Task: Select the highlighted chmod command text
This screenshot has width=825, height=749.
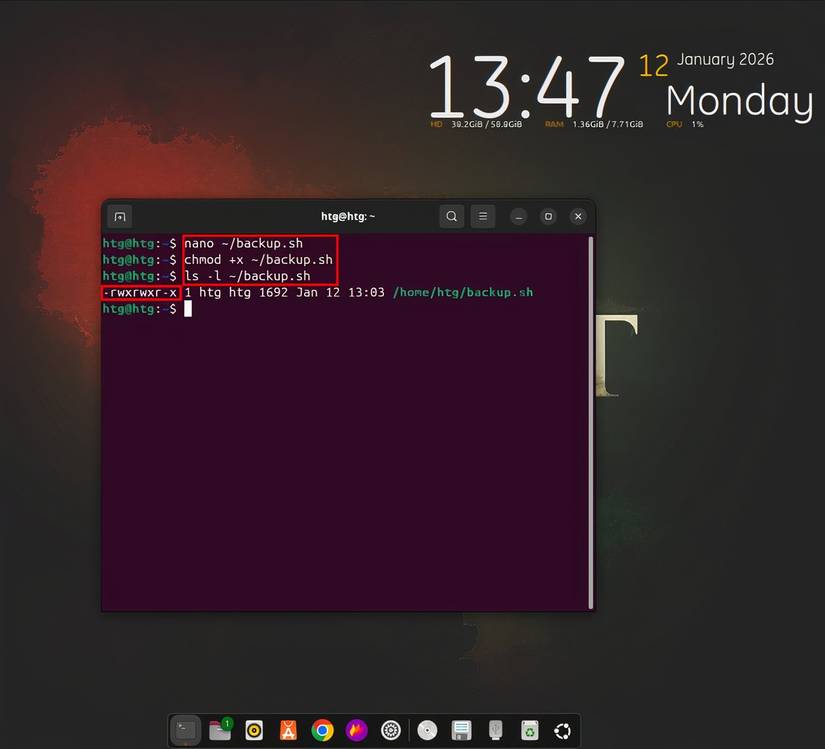Action: tap(260, 259)
